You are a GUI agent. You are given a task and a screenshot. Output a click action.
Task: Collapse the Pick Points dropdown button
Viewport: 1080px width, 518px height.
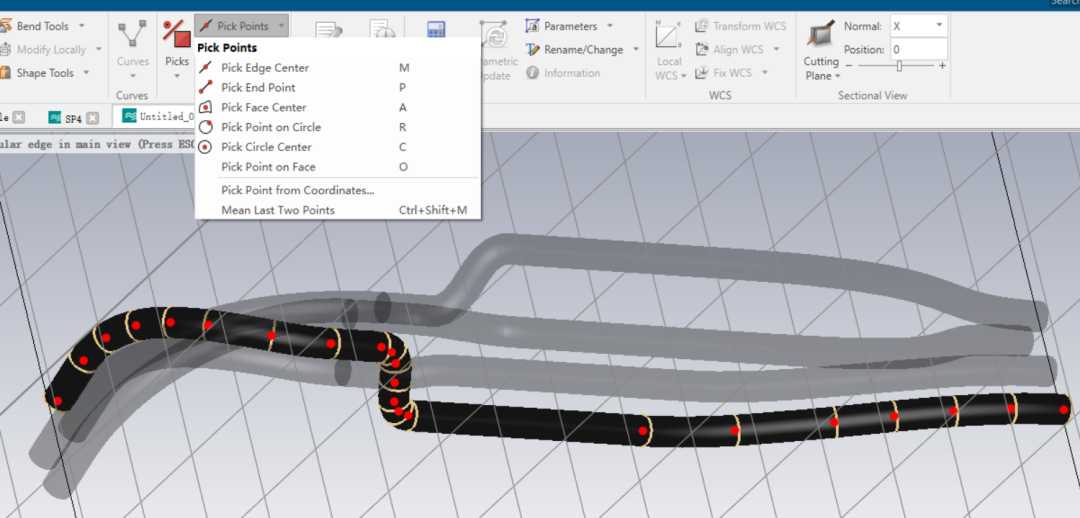click(x=241, y=26)
